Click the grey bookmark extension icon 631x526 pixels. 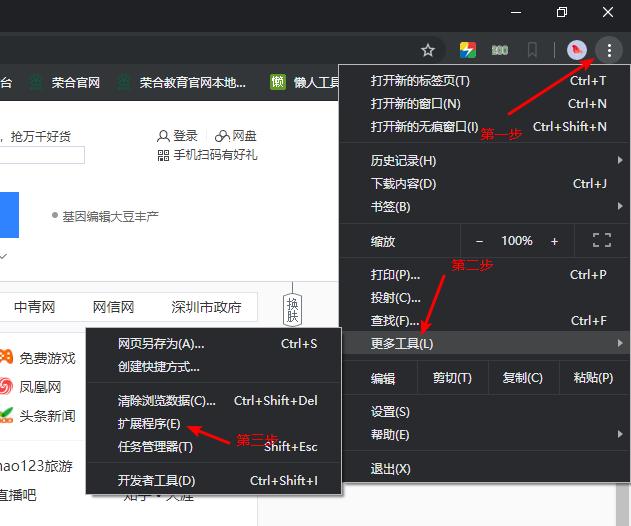[532, 50]
